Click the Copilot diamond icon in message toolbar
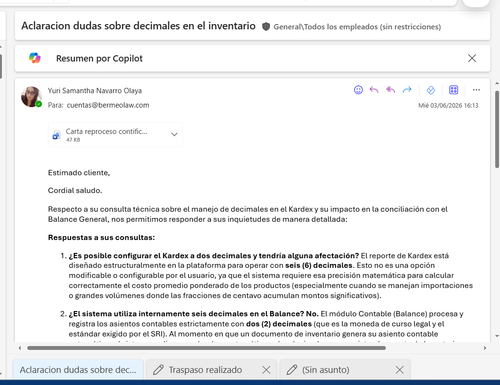 tap(431, 90)
